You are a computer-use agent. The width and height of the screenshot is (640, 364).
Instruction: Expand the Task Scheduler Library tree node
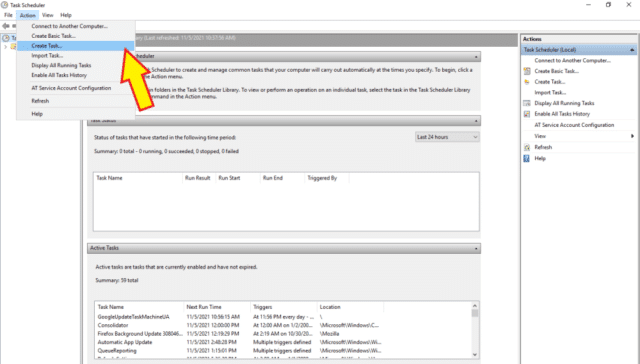(x=5, y=47)
